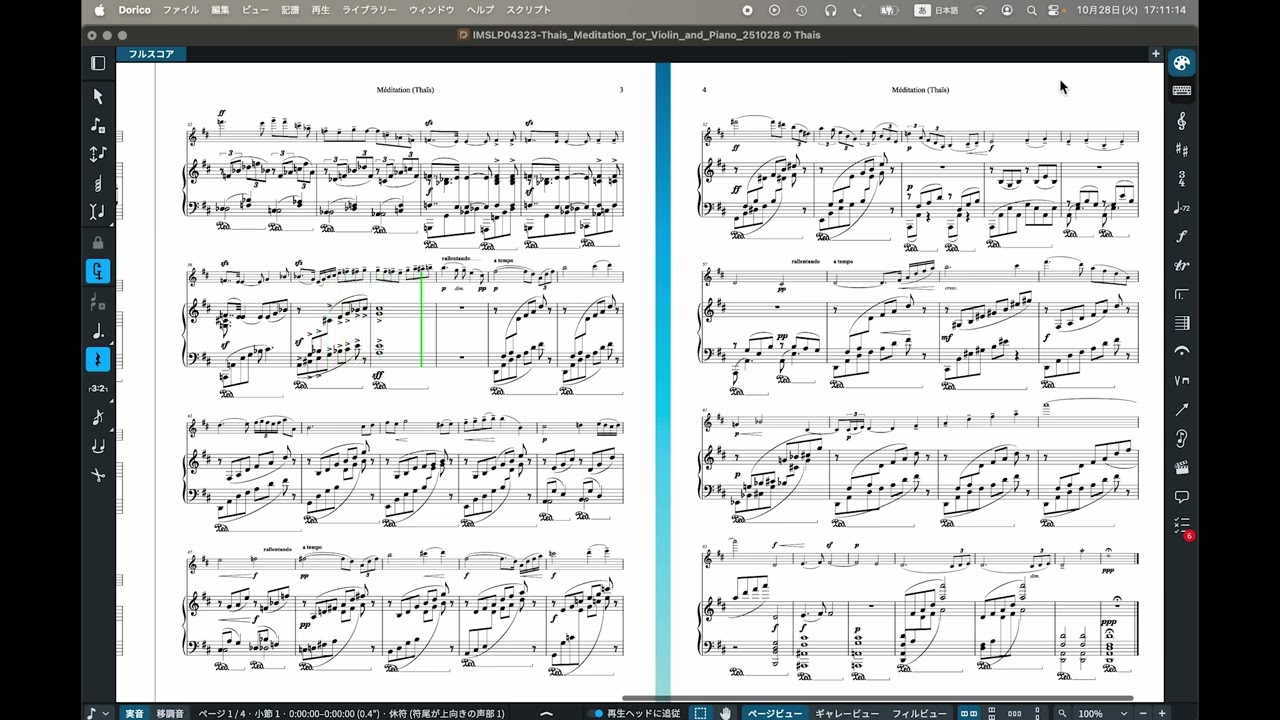Open the key signatures panel

coord(1181,150)
